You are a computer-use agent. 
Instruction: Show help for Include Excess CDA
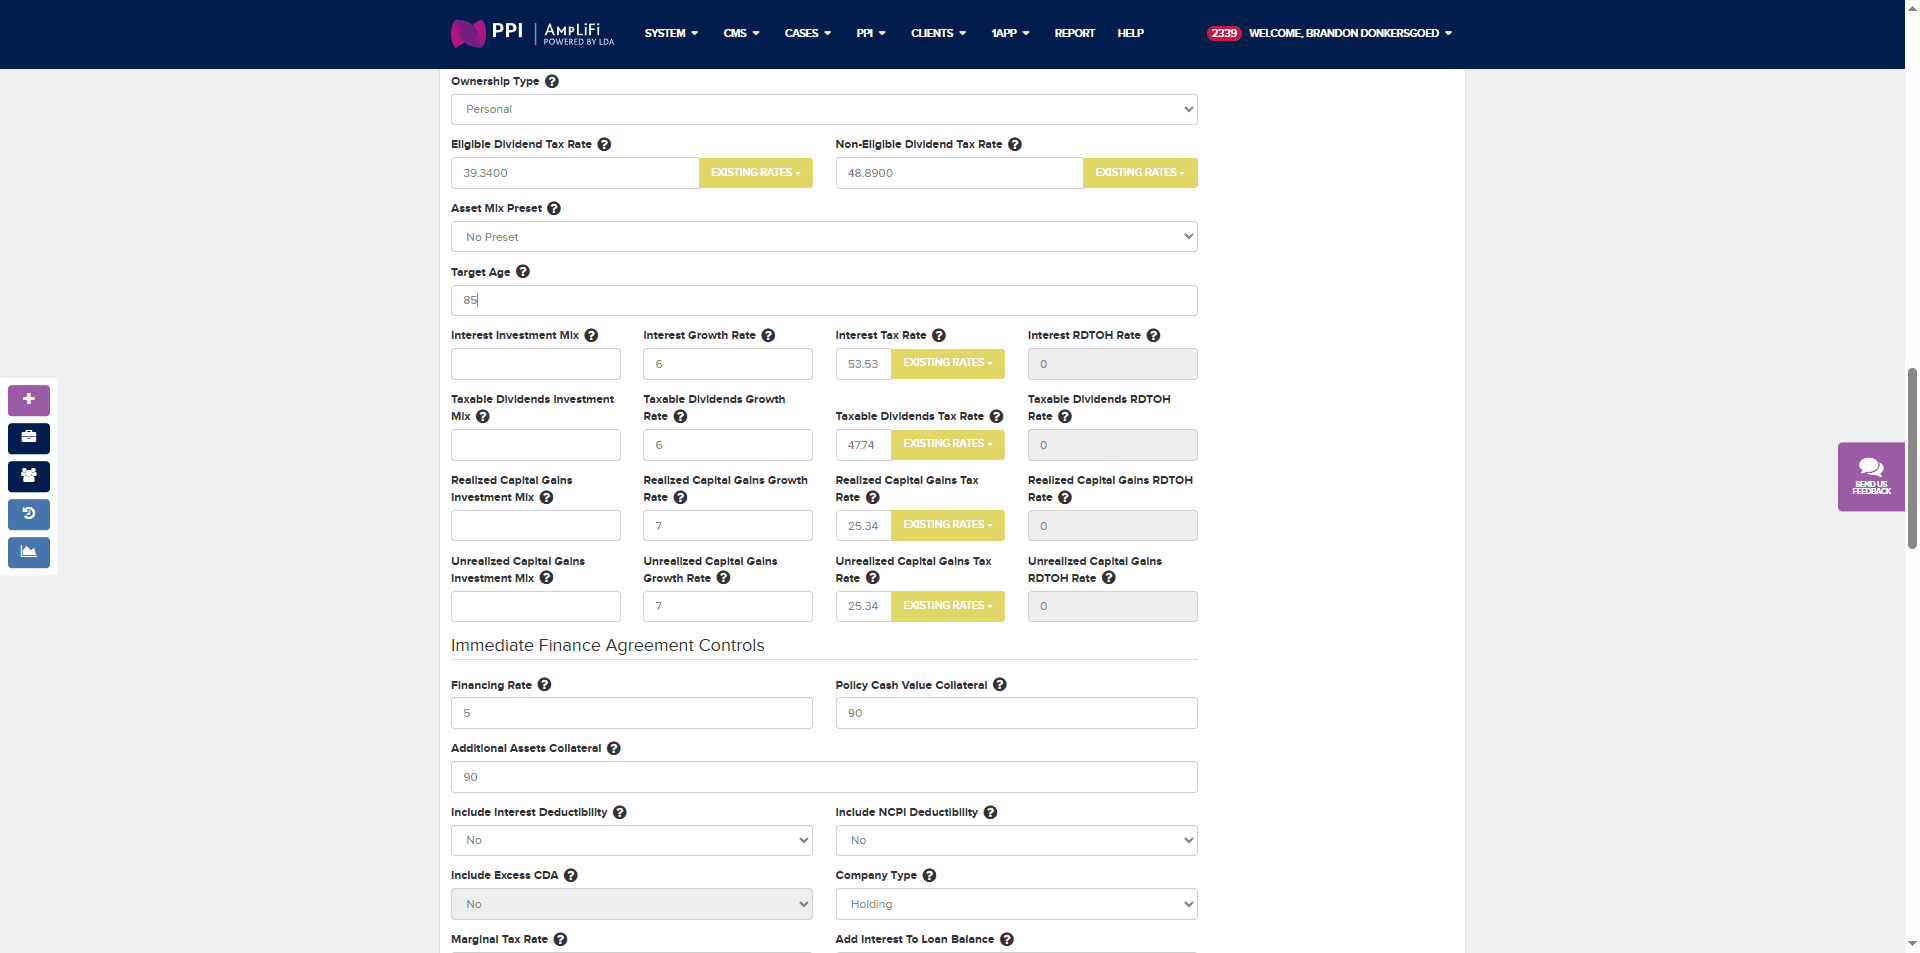(571, 875)
